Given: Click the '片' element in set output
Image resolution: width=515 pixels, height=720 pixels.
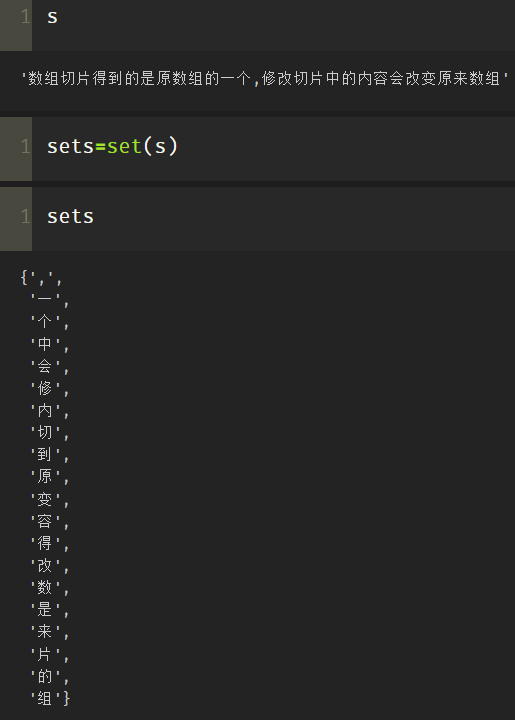Looking at the screenshot, I should click(45, 654).
